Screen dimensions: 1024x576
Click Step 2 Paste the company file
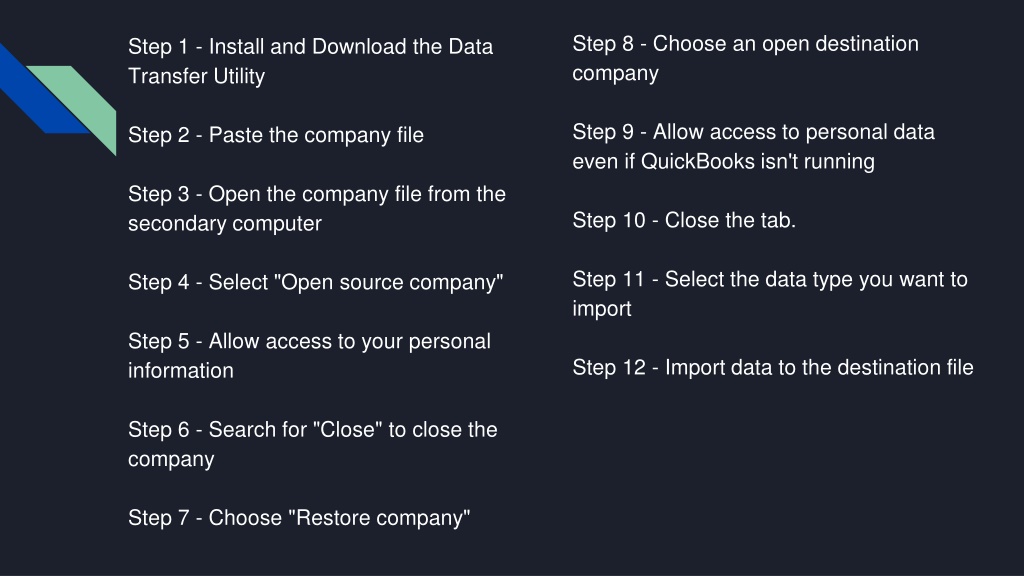tap(276, 135)
